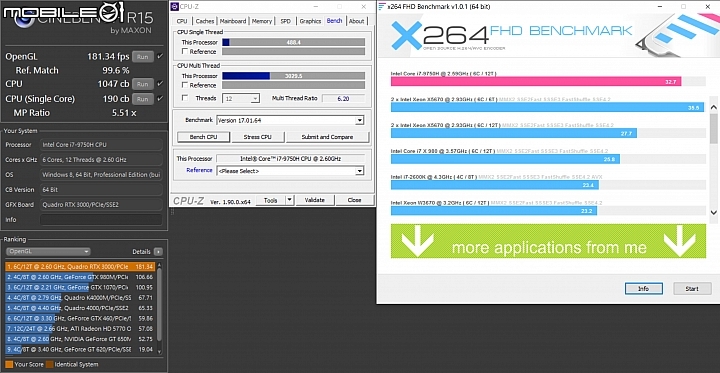Select ranking row 7 ATI Radeon HD 5770
The image size is (720, 373).
tap(80, 329)
